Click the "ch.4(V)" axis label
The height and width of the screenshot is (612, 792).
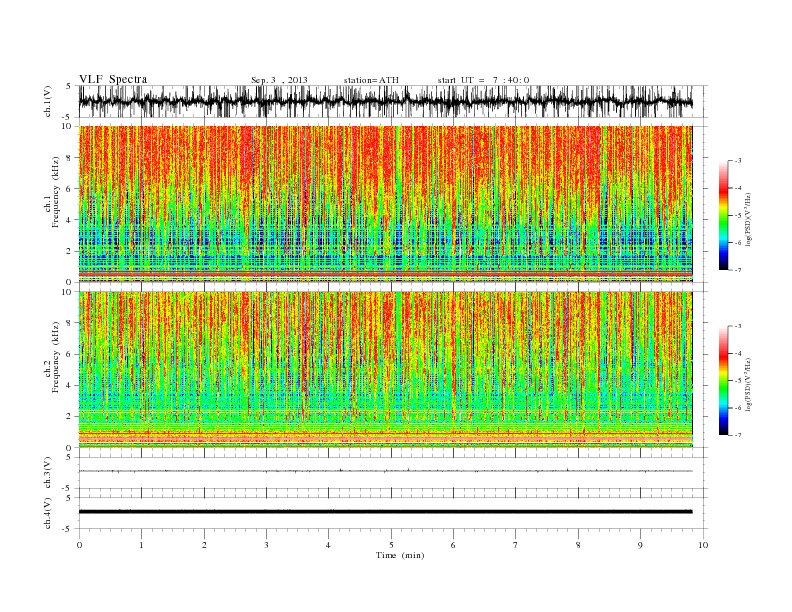click(x=48, y=513)
